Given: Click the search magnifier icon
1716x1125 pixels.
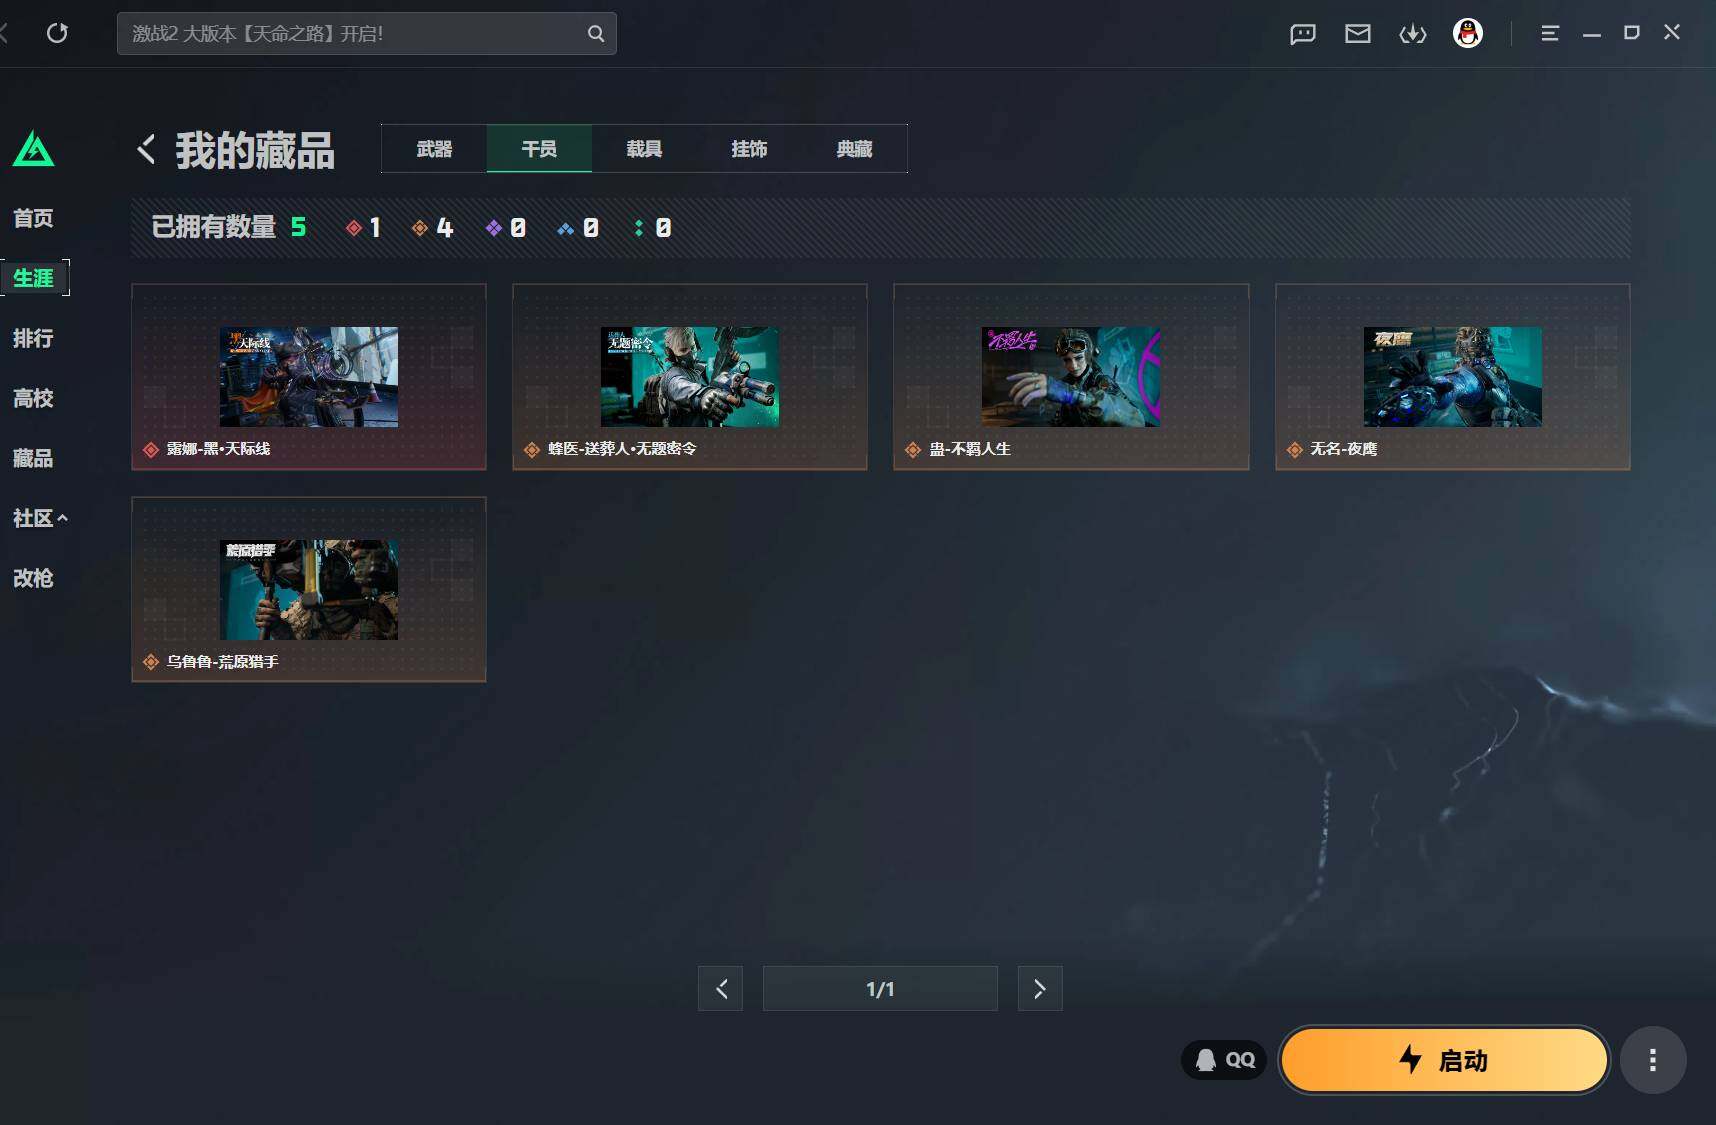Looking at the screenshot, I should (x=596, y=34).
